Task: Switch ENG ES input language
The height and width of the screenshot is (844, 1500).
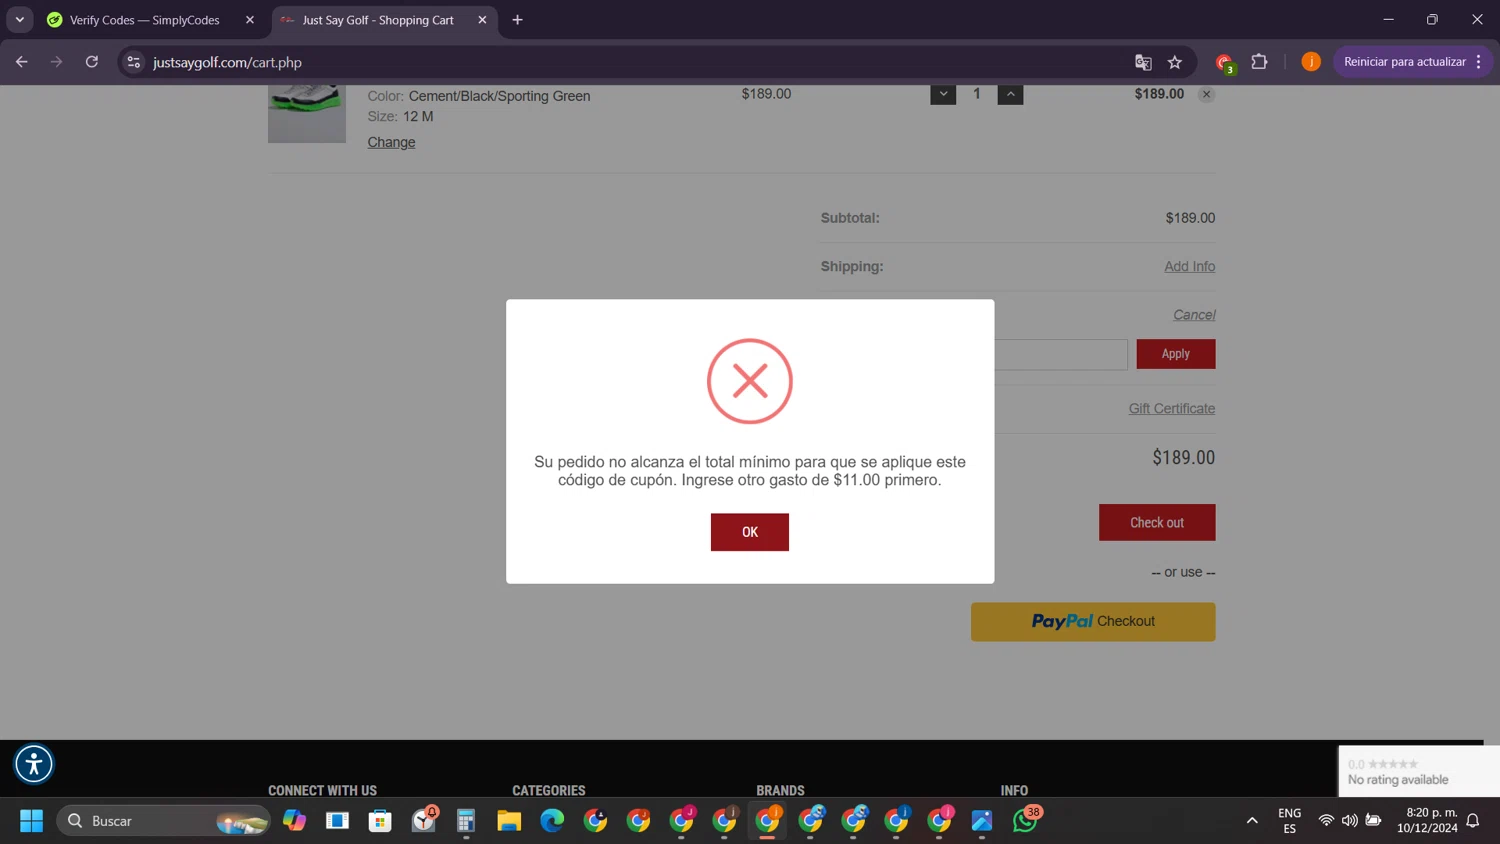Action: [1289, 821]
